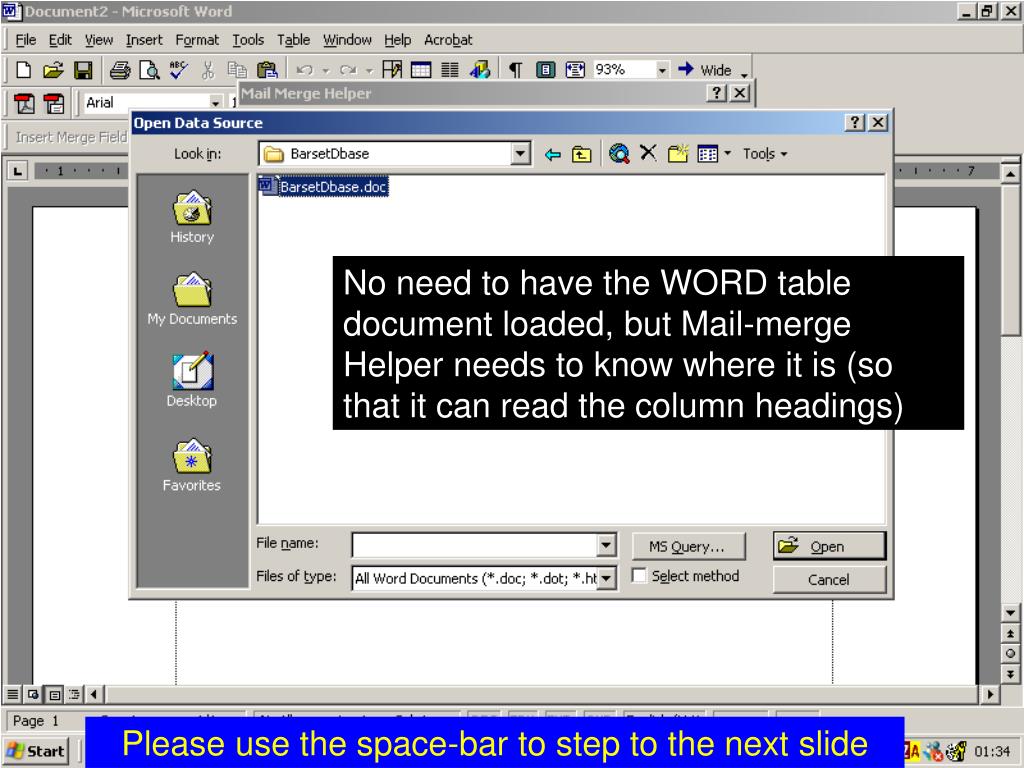Open Favorites in the places bar
Viewport: 1024px width, 768px height.
[192, 465]
